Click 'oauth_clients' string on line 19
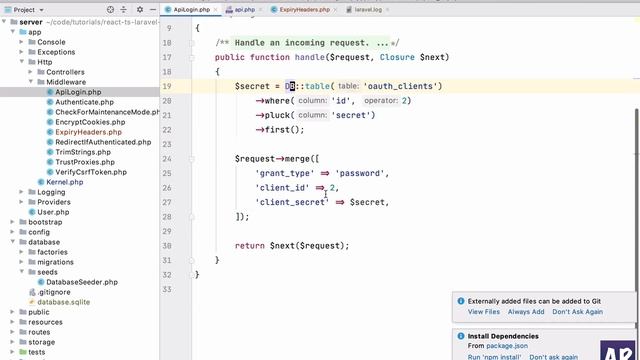640x360 pixels. pos(402,86)
